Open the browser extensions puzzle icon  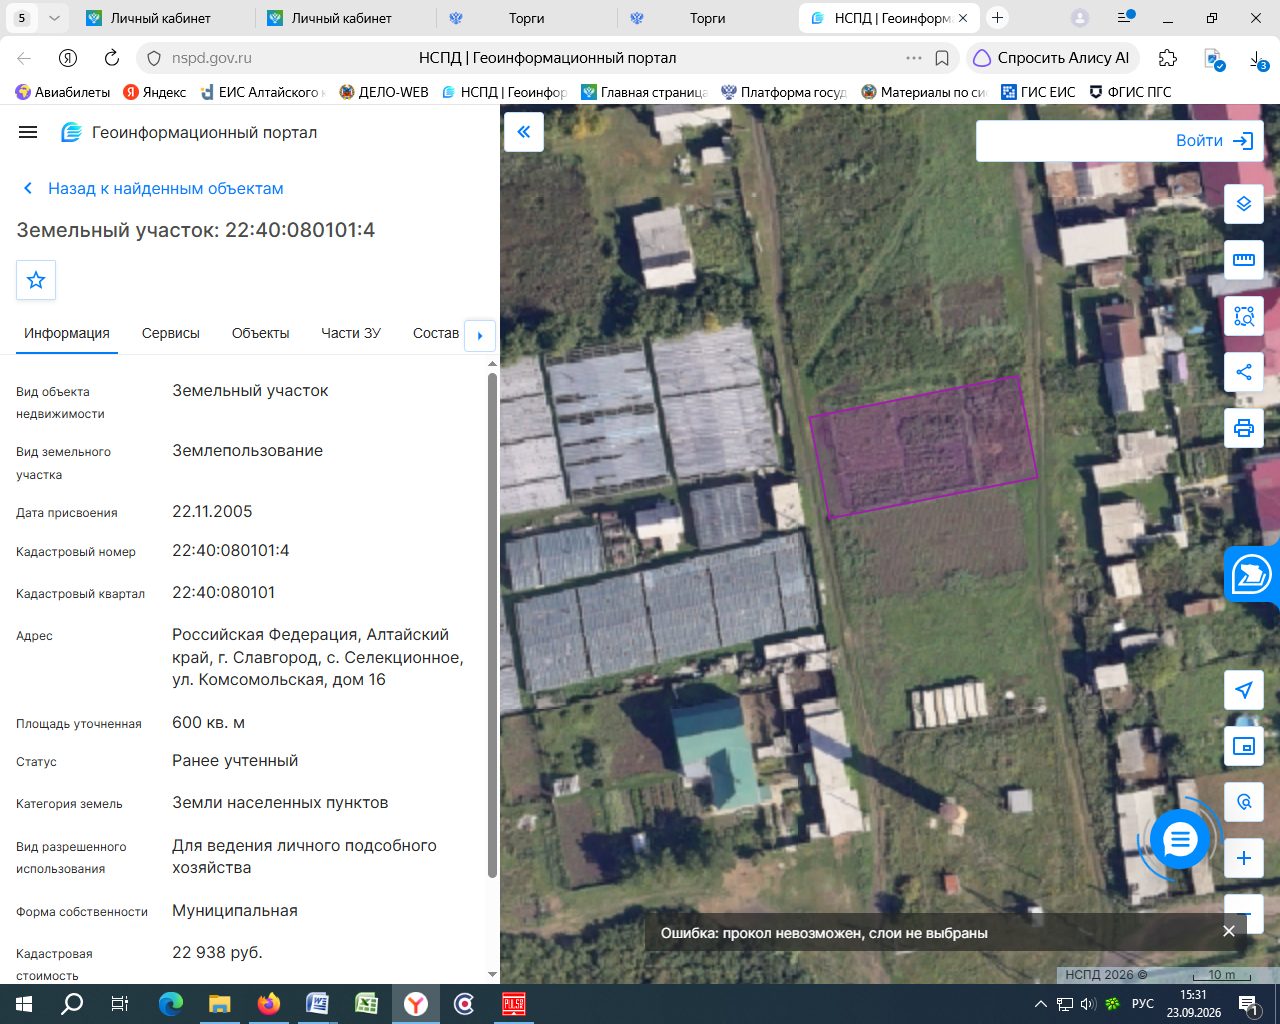pos(1167,58)
